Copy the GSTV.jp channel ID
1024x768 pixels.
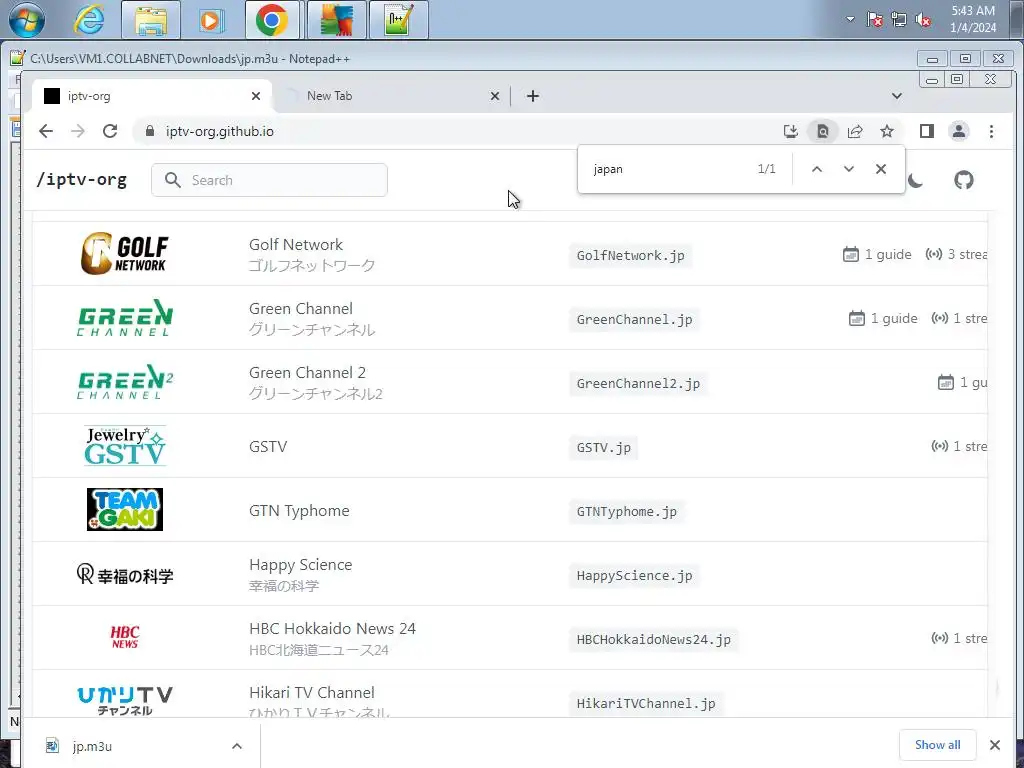[x=603, y=447]
